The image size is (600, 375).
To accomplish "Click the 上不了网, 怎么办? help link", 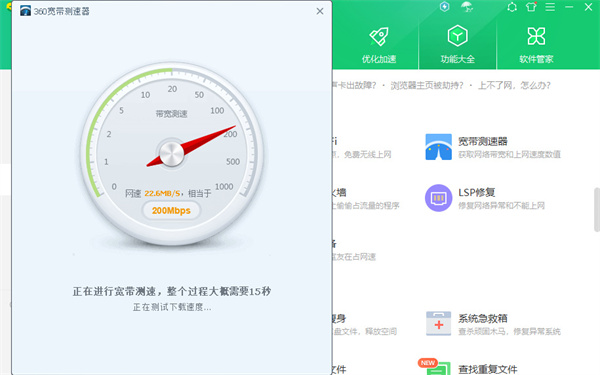I will [514, 85].
